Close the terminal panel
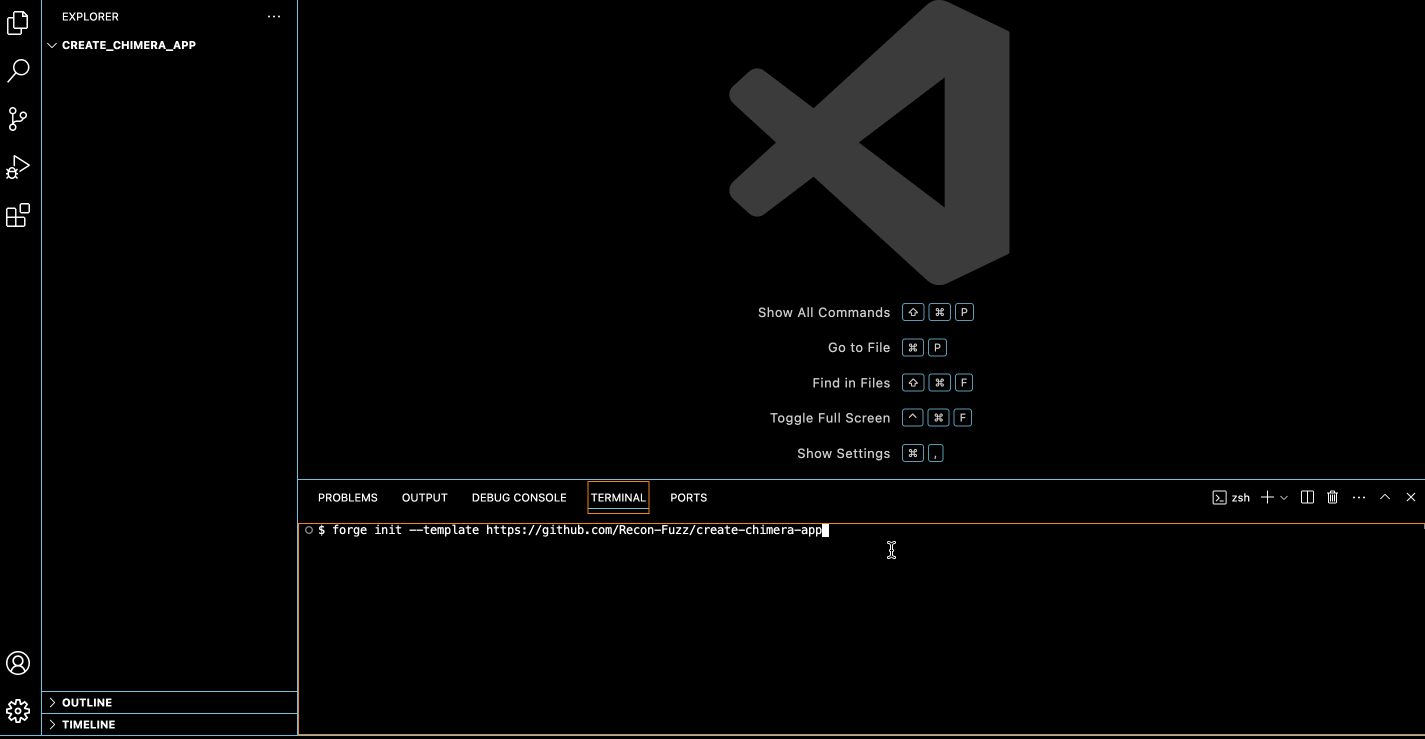1425x739 pixels. pos(1411,497)
